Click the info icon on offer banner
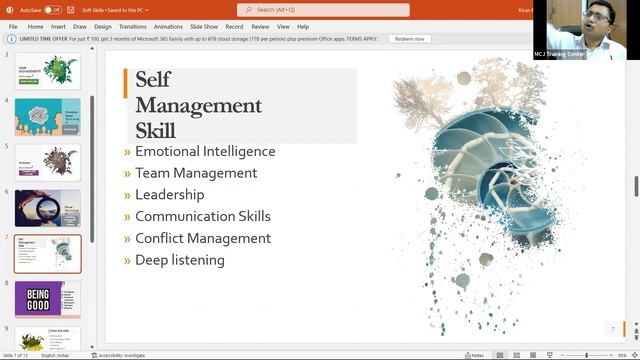This screenshot has height=360, width=640. (x=11, y=39)
